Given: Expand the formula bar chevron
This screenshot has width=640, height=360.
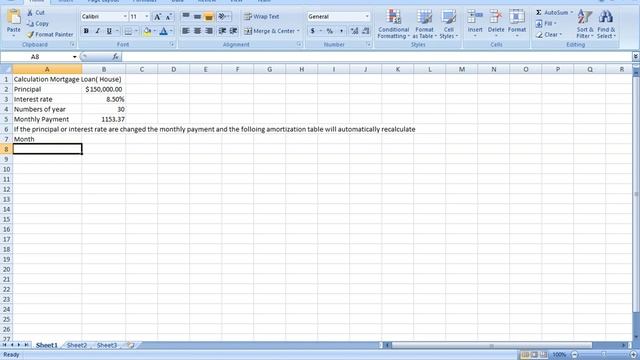Looking at the screenshot, I should click(636, 57).
